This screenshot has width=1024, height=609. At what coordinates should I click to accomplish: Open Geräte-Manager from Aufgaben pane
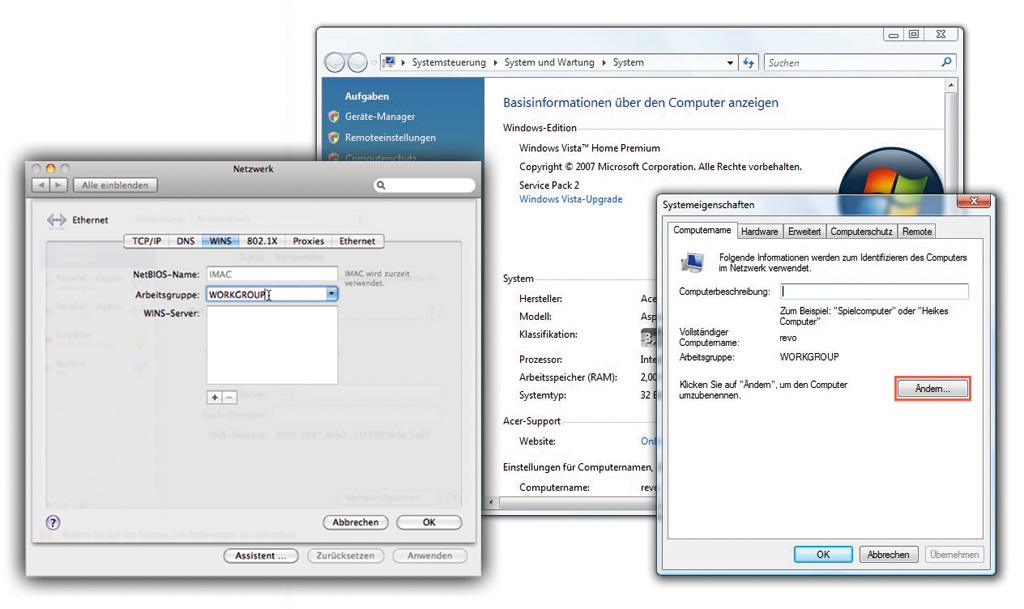coord(379,116)
